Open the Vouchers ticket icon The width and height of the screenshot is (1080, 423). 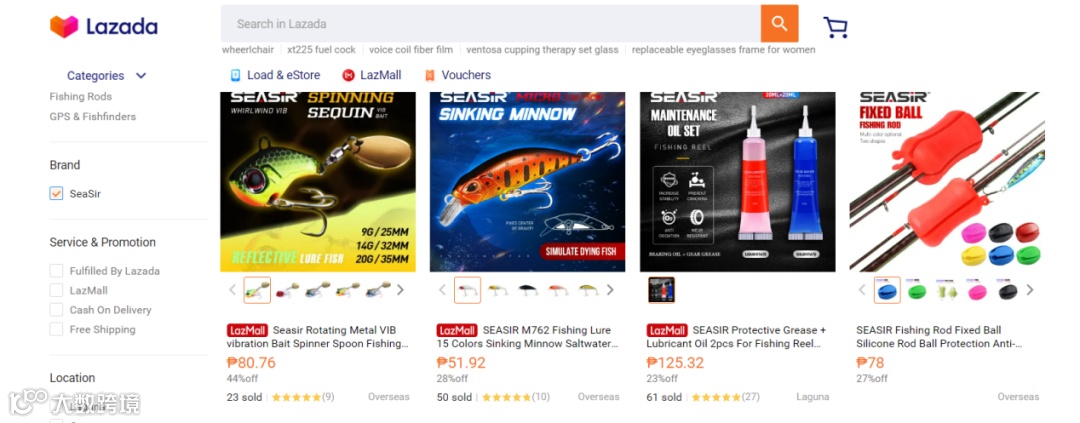pyautogui.click(x=430, y=75)
